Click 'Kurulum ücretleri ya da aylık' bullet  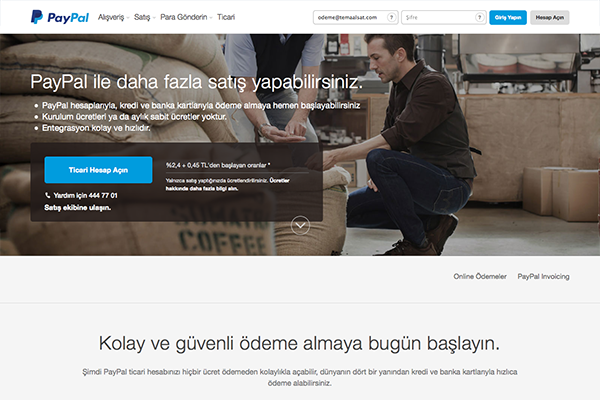(134, 116)
